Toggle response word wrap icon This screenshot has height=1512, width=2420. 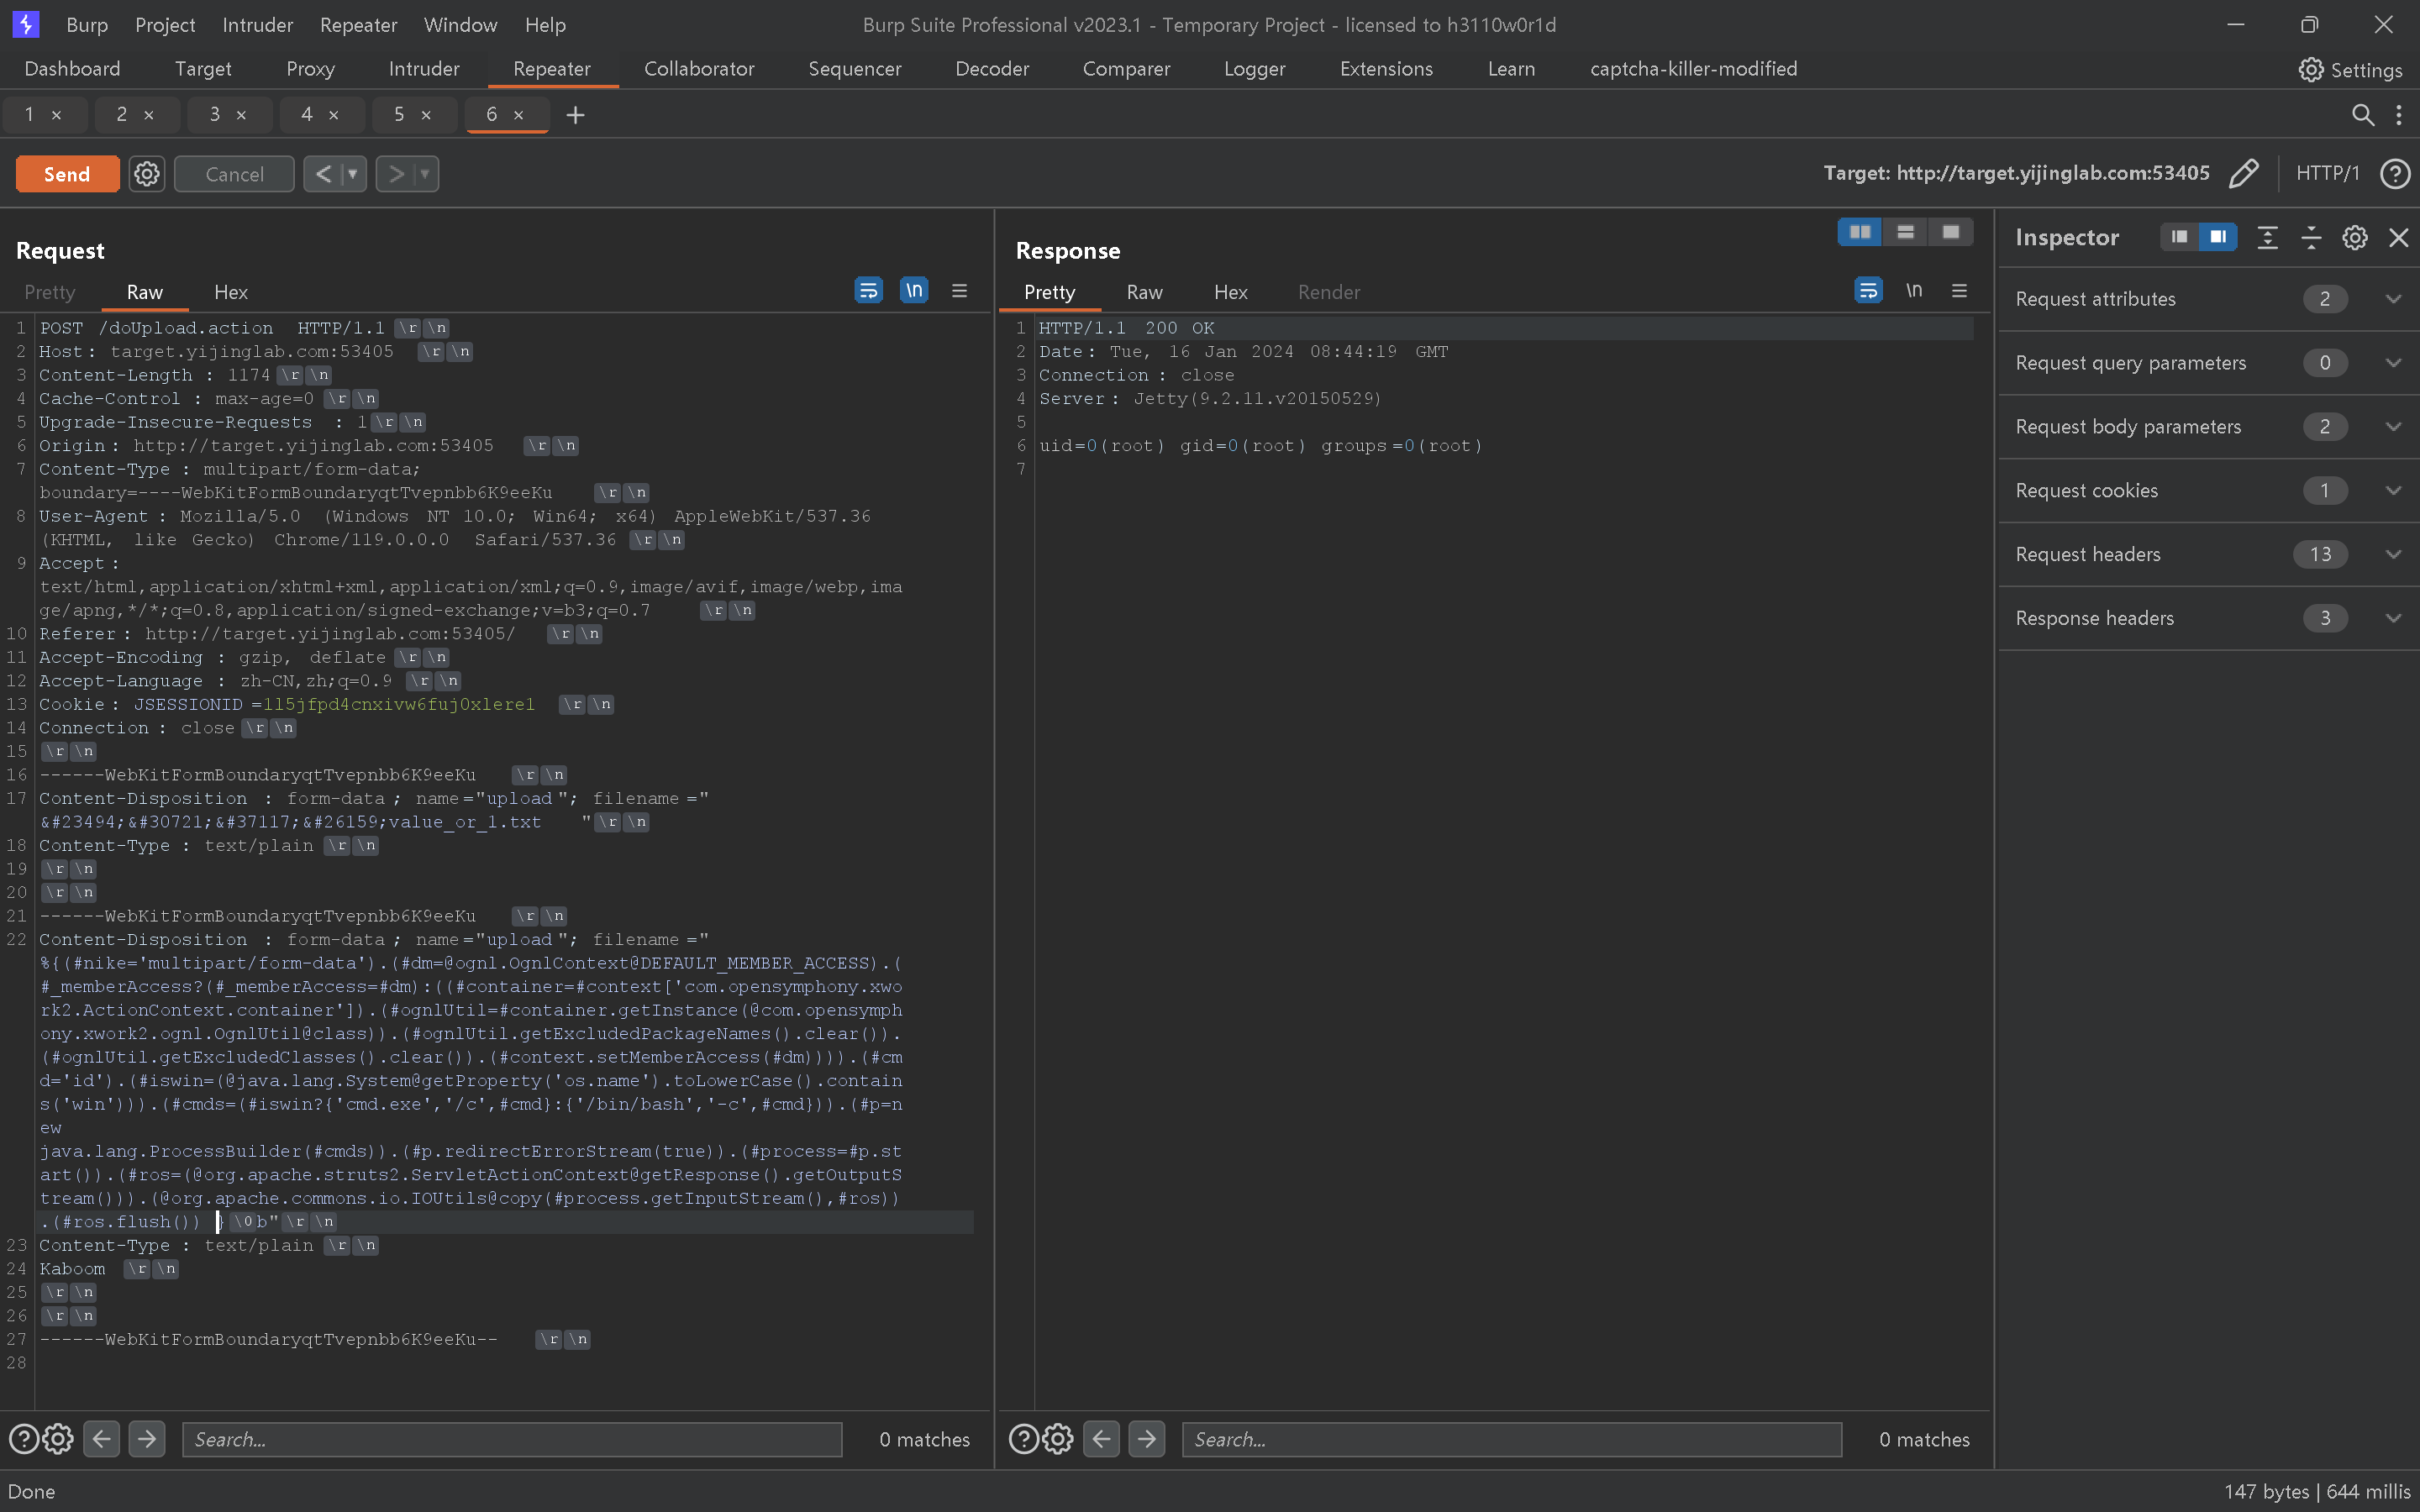tap(1868, 290)
